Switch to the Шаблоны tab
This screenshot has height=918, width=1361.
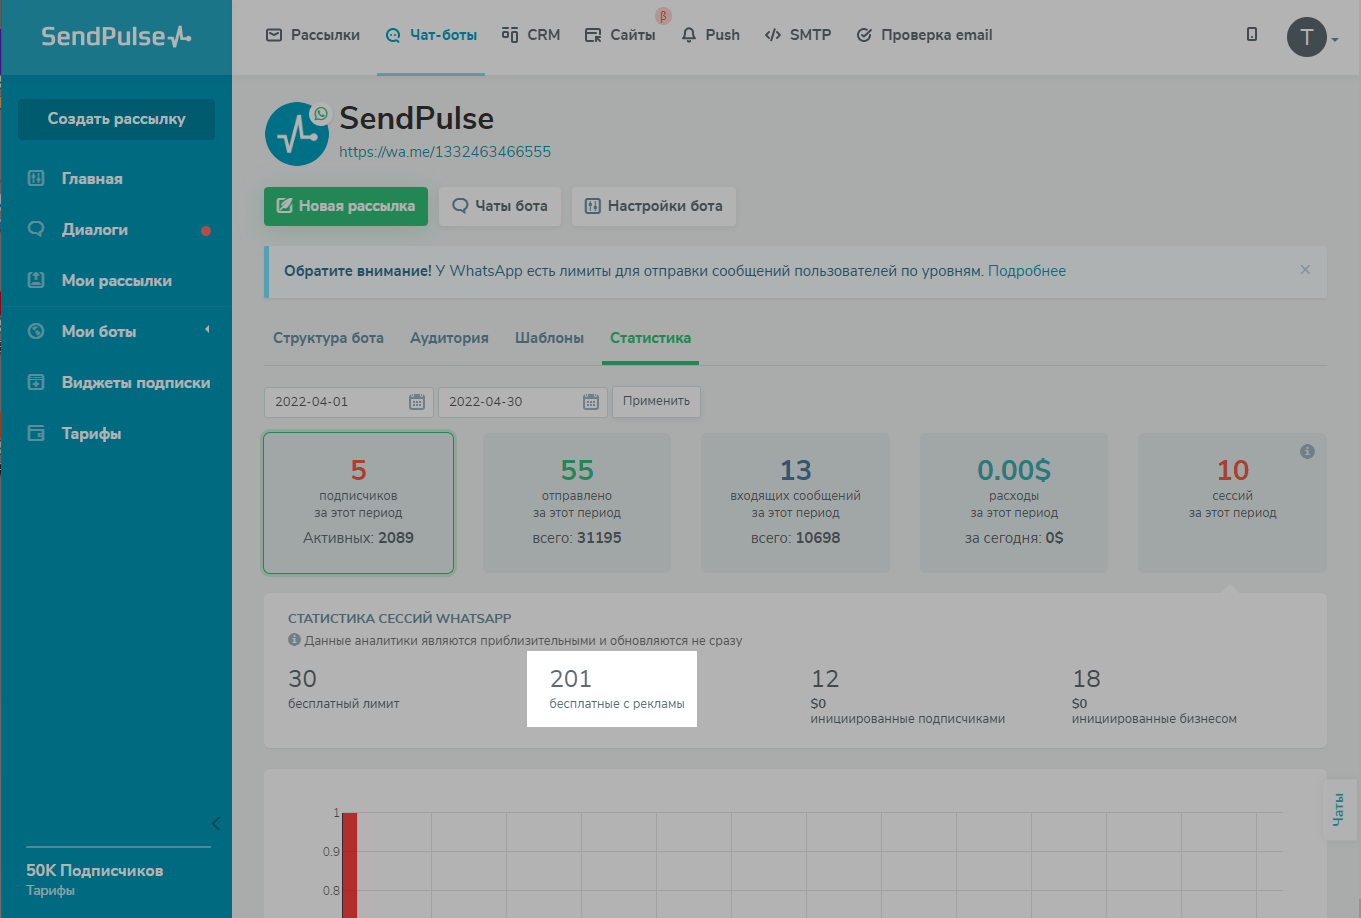point(549,338)
